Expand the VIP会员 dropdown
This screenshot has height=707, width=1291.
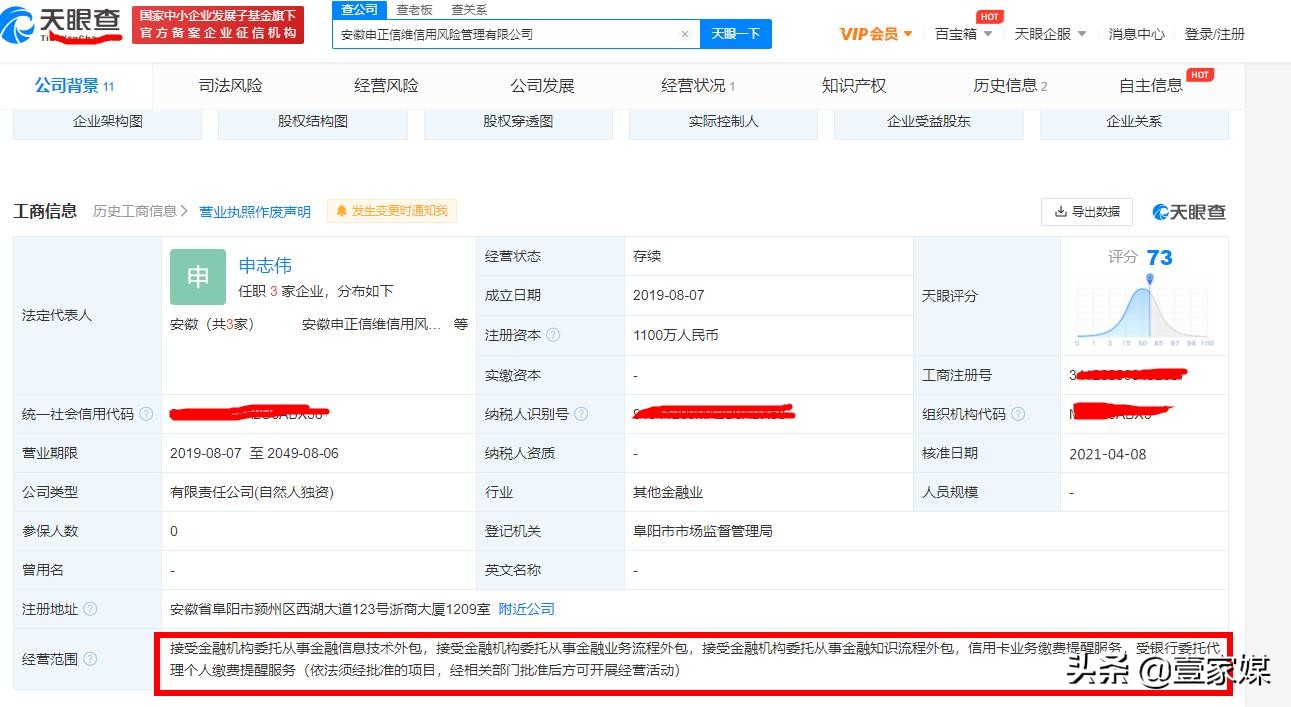tap(873, 33)
